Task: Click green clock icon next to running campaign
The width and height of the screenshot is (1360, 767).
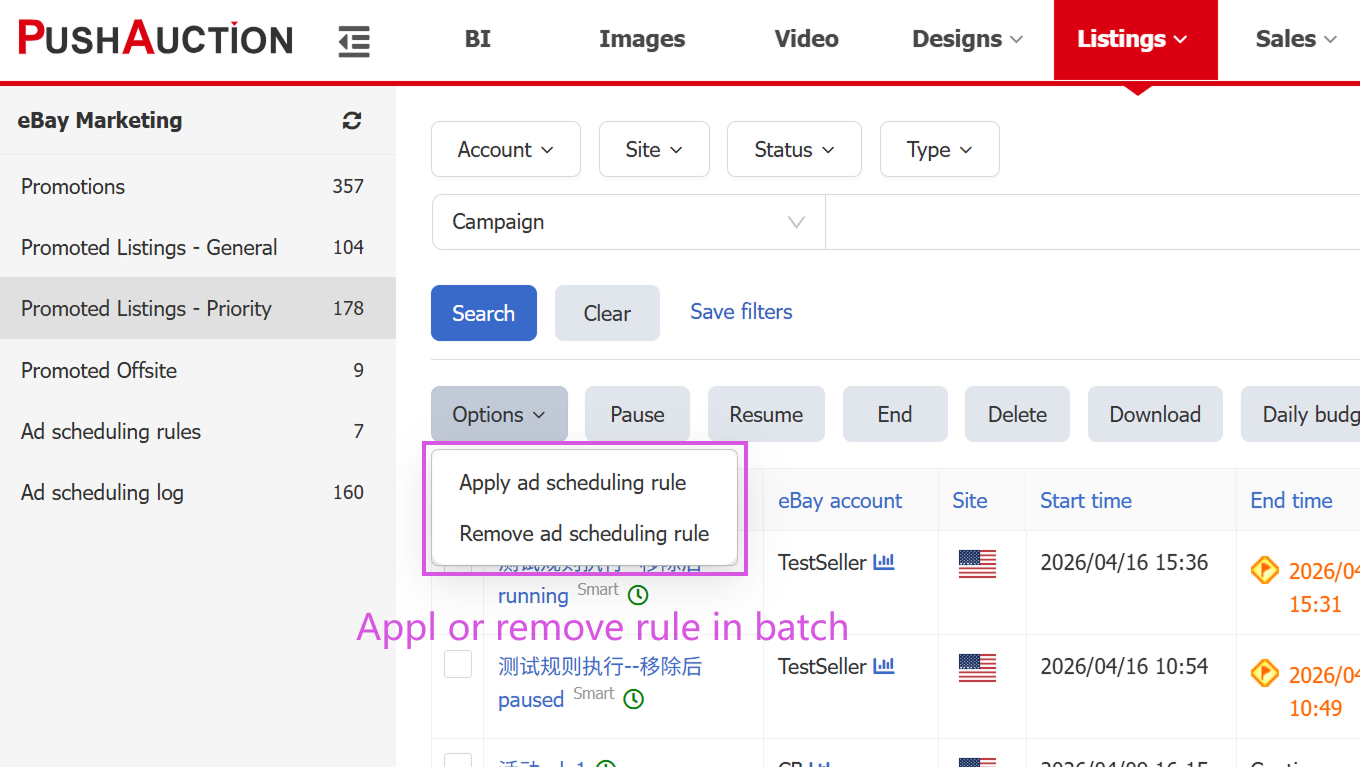Action: [x=638, y=595]
